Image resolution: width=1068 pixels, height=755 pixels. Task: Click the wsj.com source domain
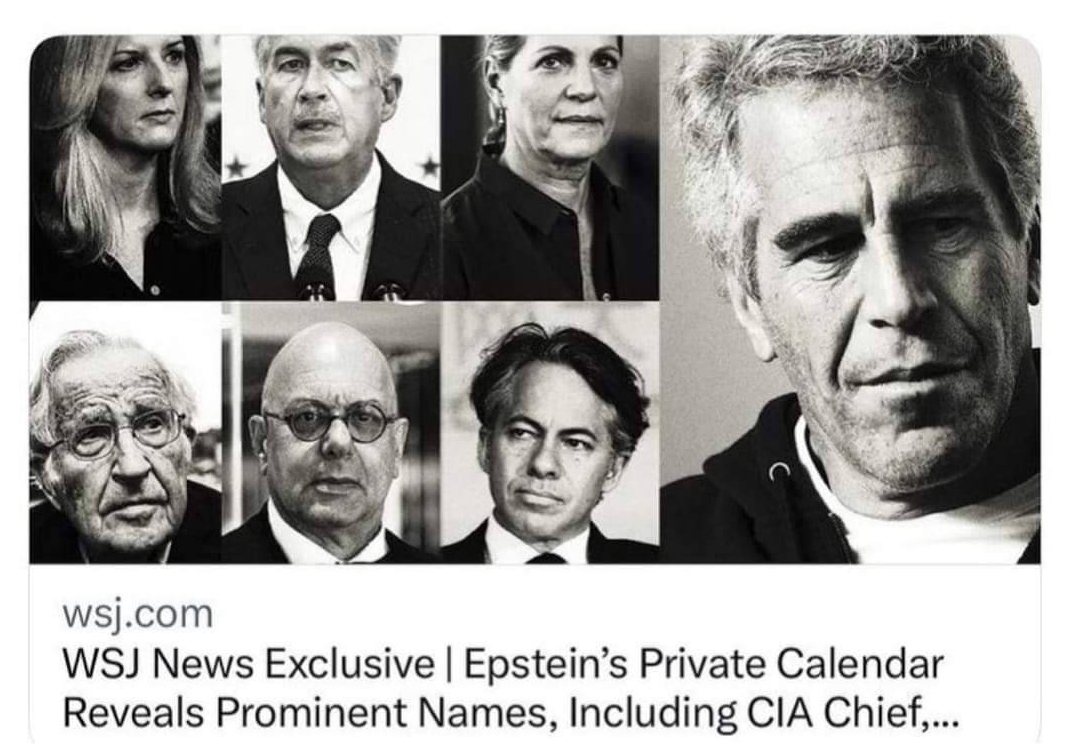(138, 614)
